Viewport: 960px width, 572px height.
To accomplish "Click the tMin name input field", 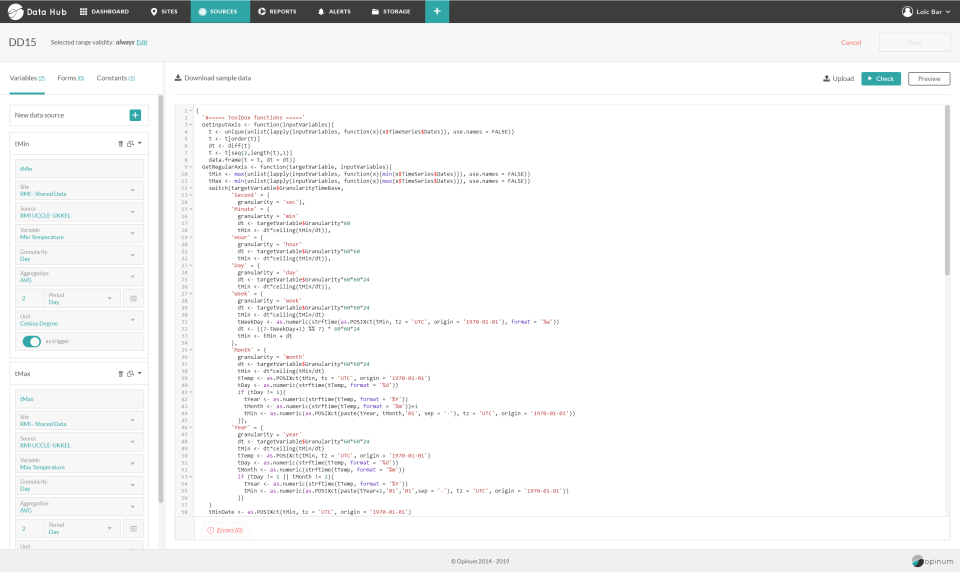I will [x=79, y=168].
